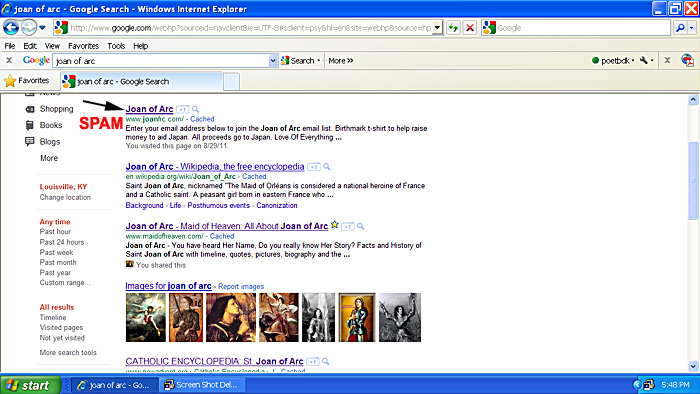This screenshot has width=700, height=394.
Task: Open Maid of Heaven result link
Action: (x=227, y=226)
